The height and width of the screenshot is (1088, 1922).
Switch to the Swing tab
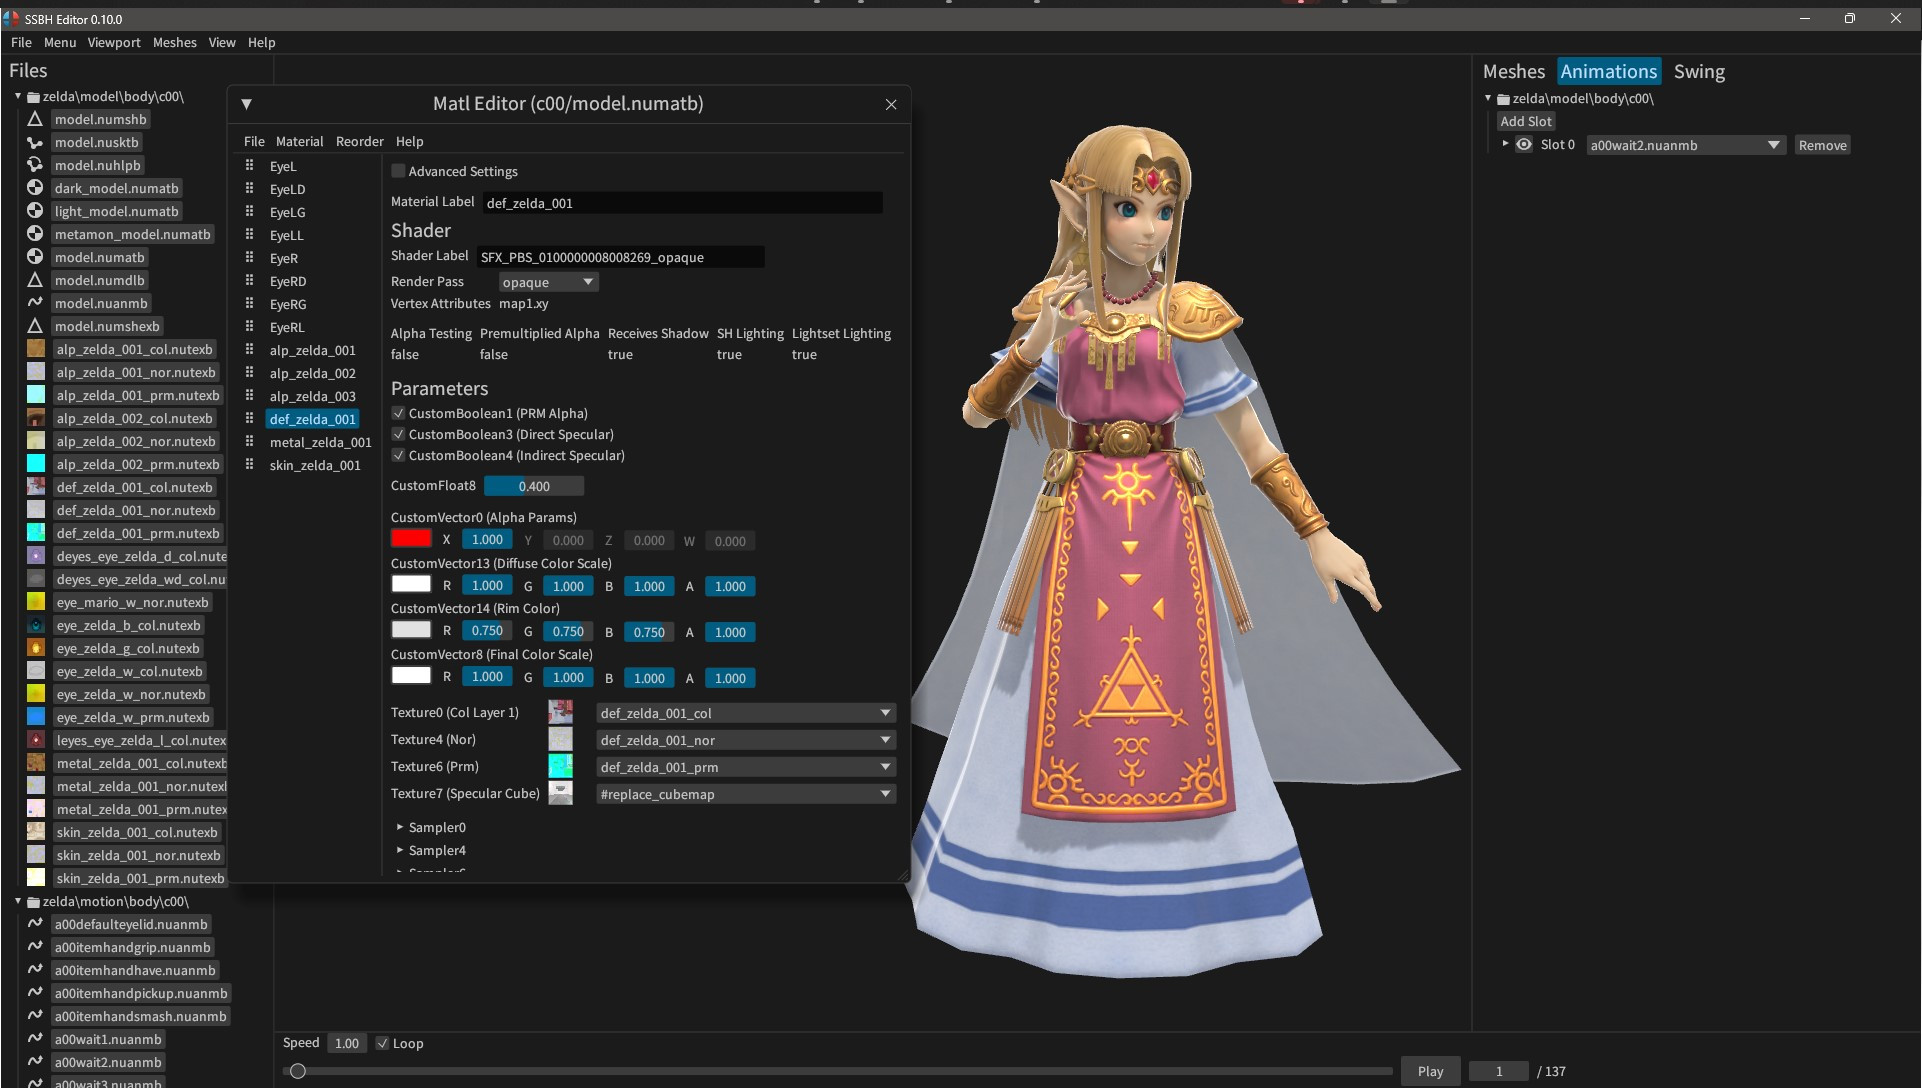pos(1700,71)
